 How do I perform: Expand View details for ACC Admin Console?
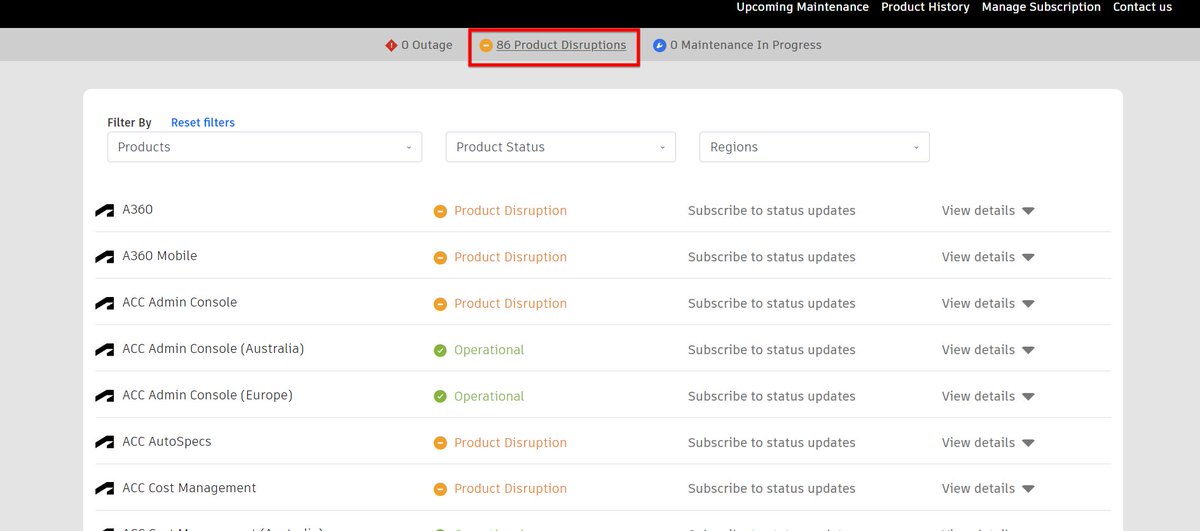[988, 303]
